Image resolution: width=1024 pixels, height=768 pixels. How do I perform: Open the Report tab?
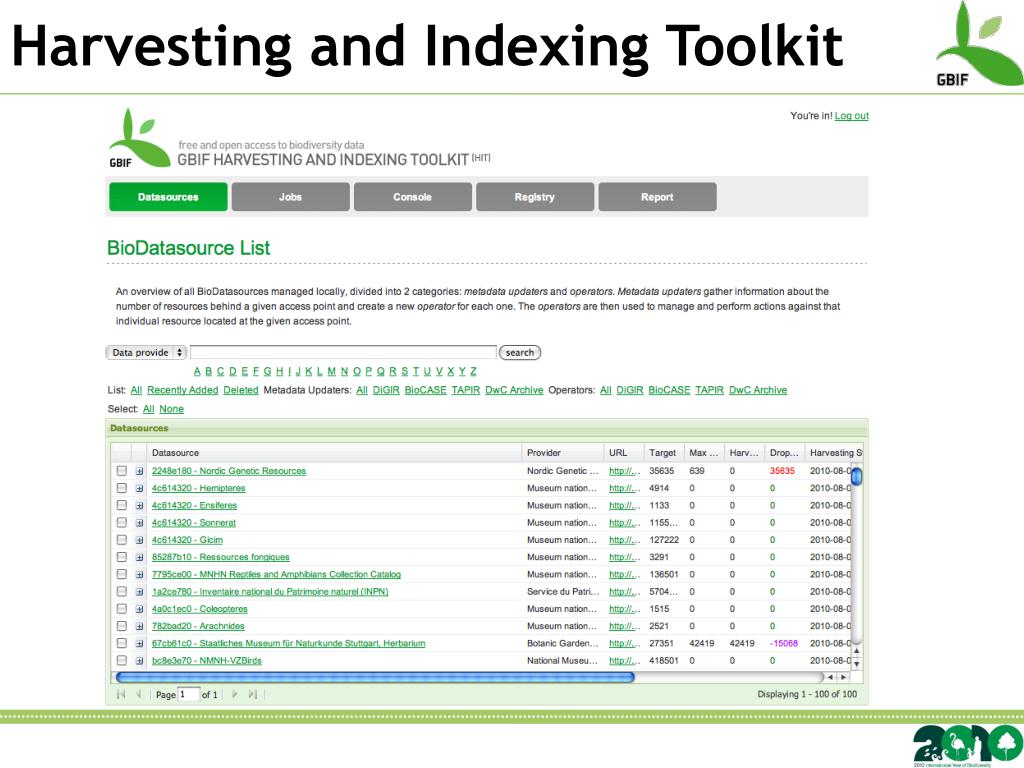(x=657, y=197)
